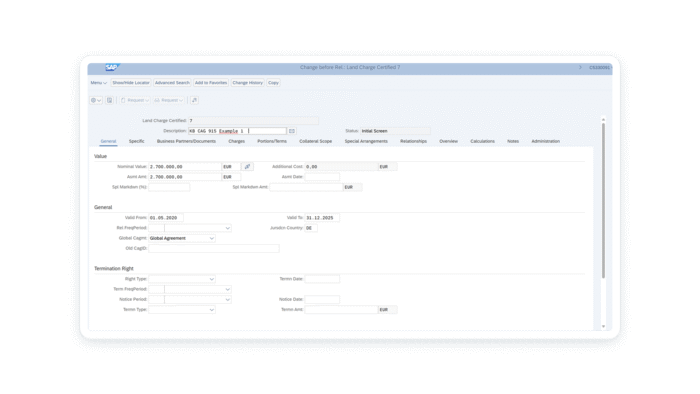This screenshot has height=394, width=700.
Task: Expand the Right Type dropdown
Action: tap(212, 279)
